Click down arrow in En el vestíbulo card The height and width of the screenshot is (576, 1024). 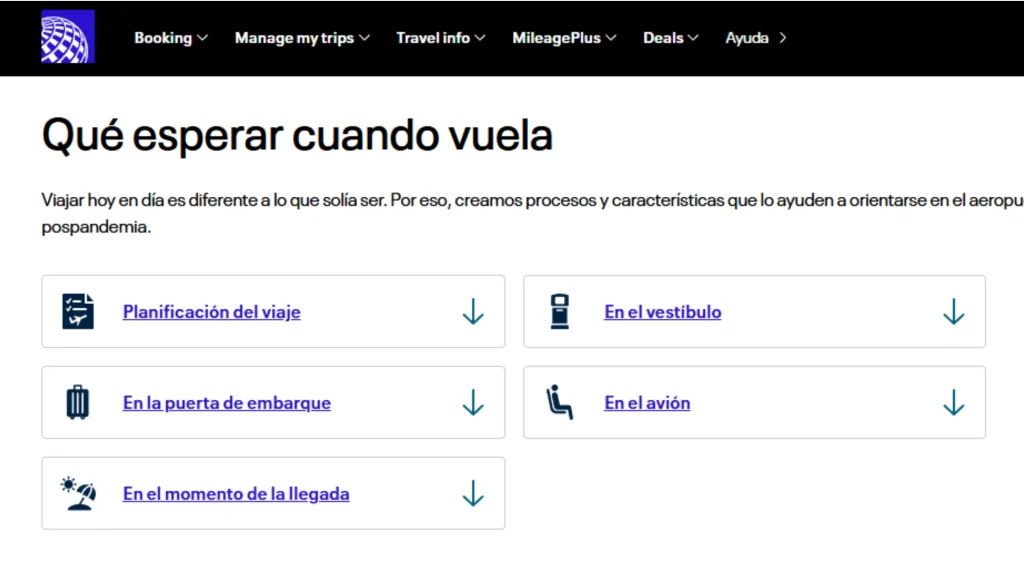pos(953,312)
